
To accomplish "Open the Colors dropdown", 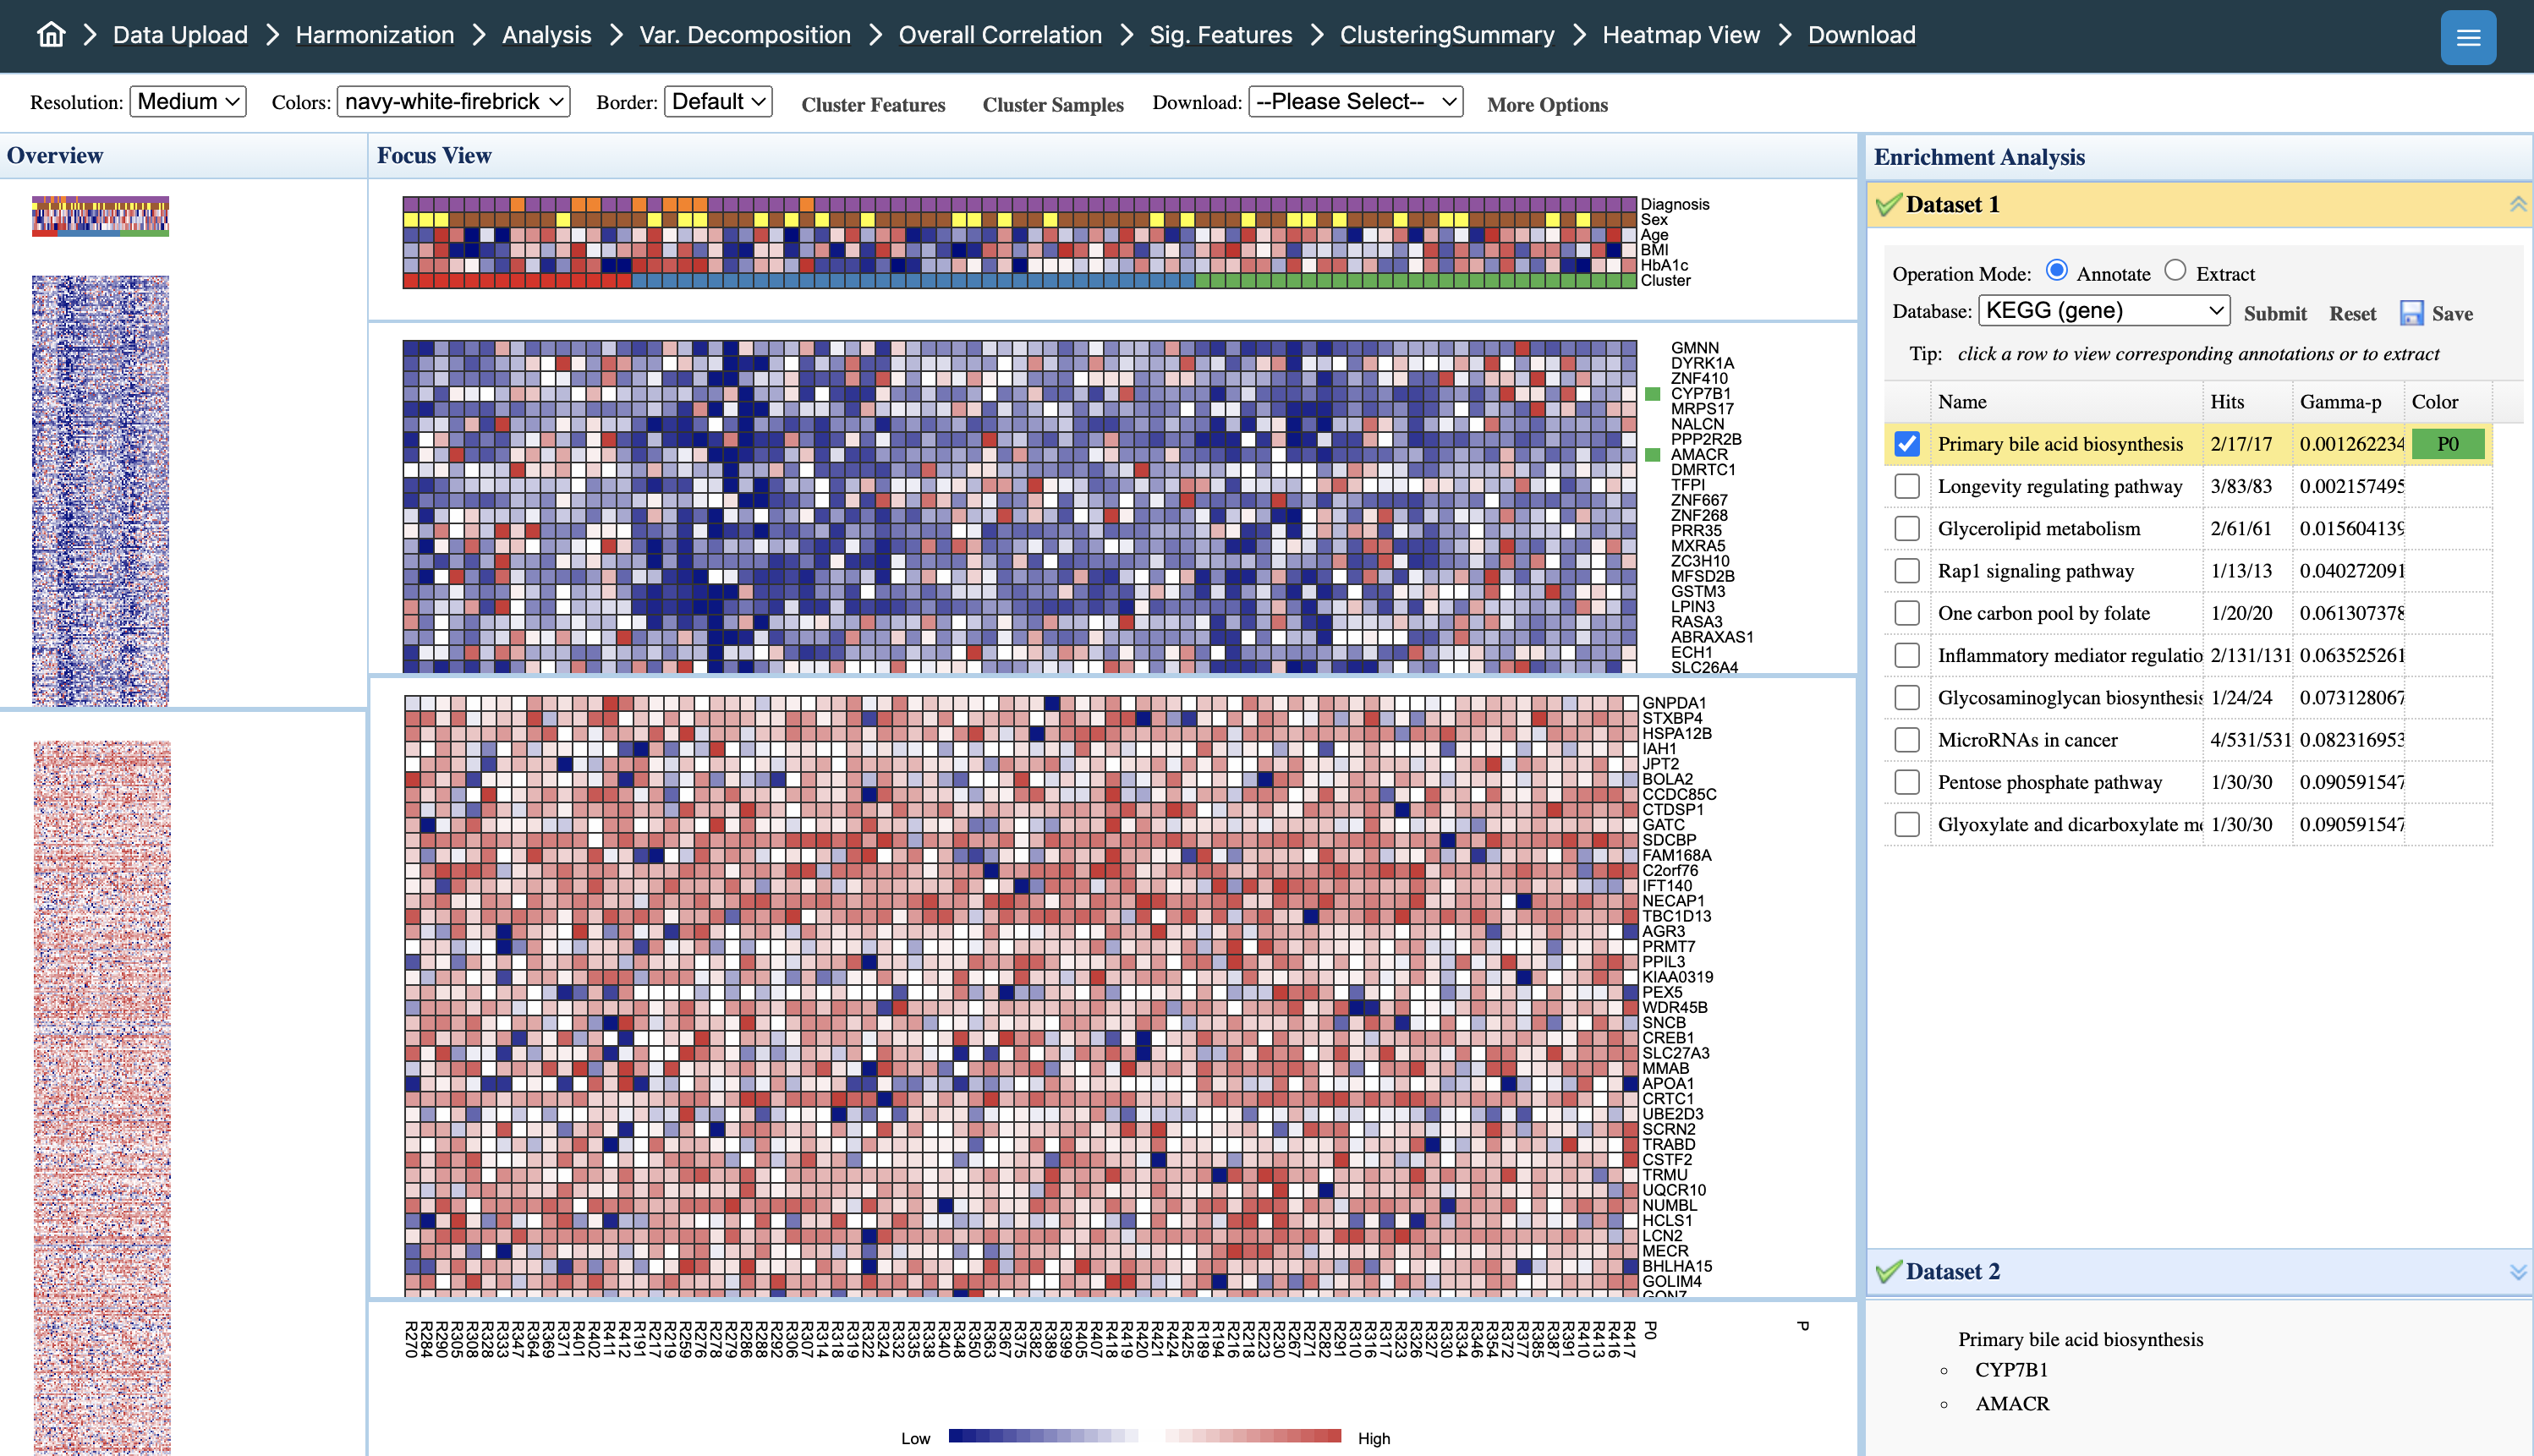I will [452, 101].
